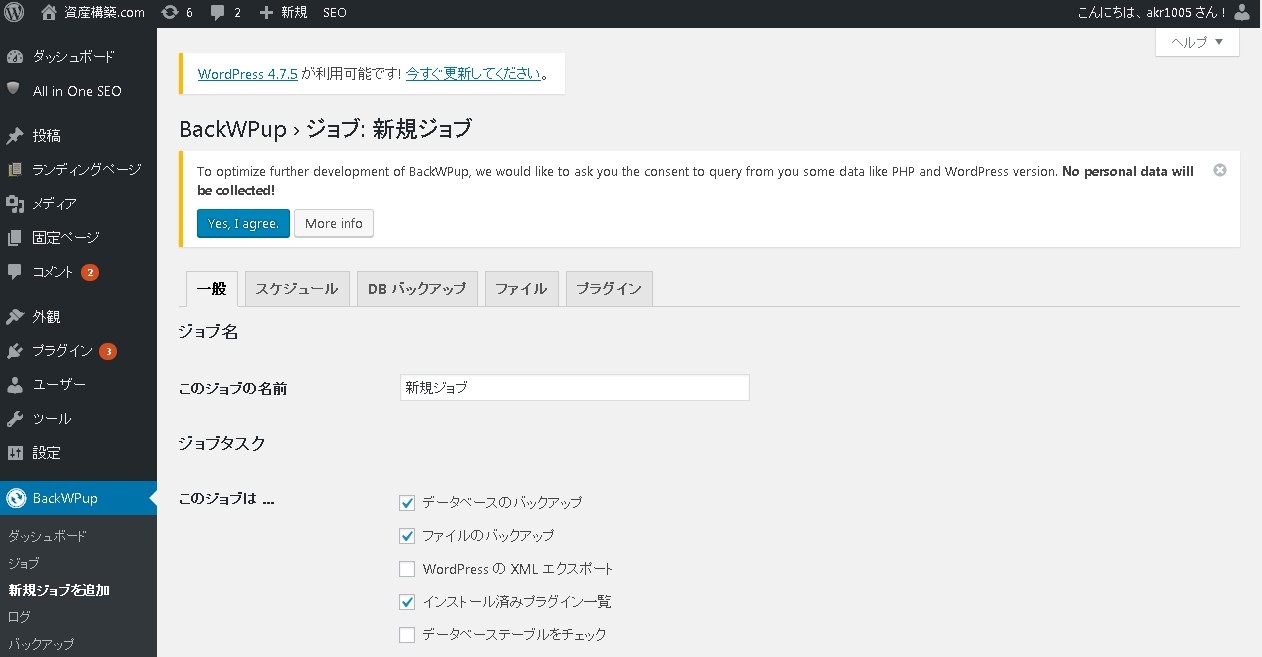Viewport: 1262px width, 657px height.
Task: Enable データベーステーブルをチェック checkbox
Action: tap(407, 635)
